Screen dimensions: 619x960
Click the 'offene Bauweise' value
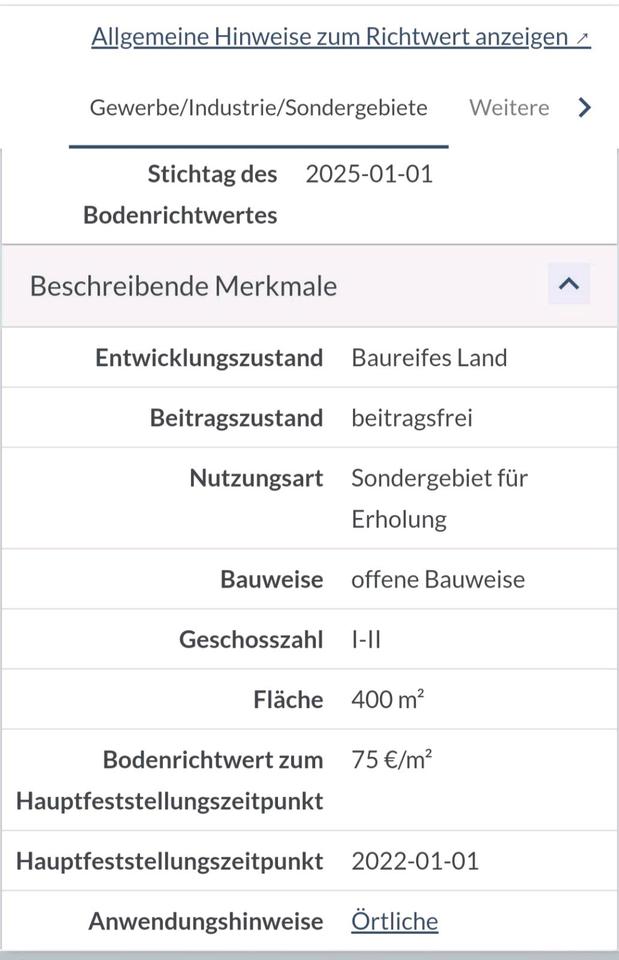[437, 580]
